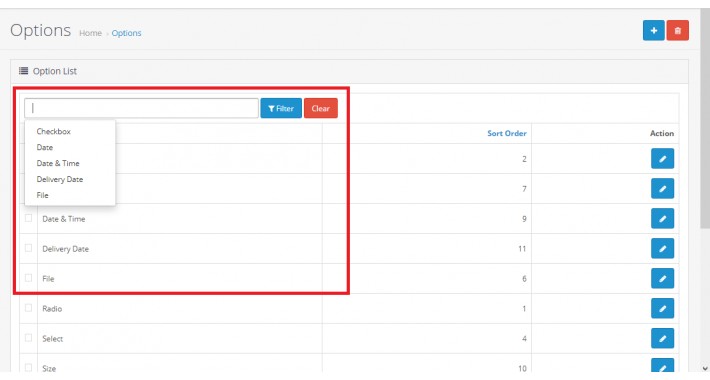This screenshot has height=380, width=710.
Task: Tick the File row checkbox
Action: pos(29,278)
